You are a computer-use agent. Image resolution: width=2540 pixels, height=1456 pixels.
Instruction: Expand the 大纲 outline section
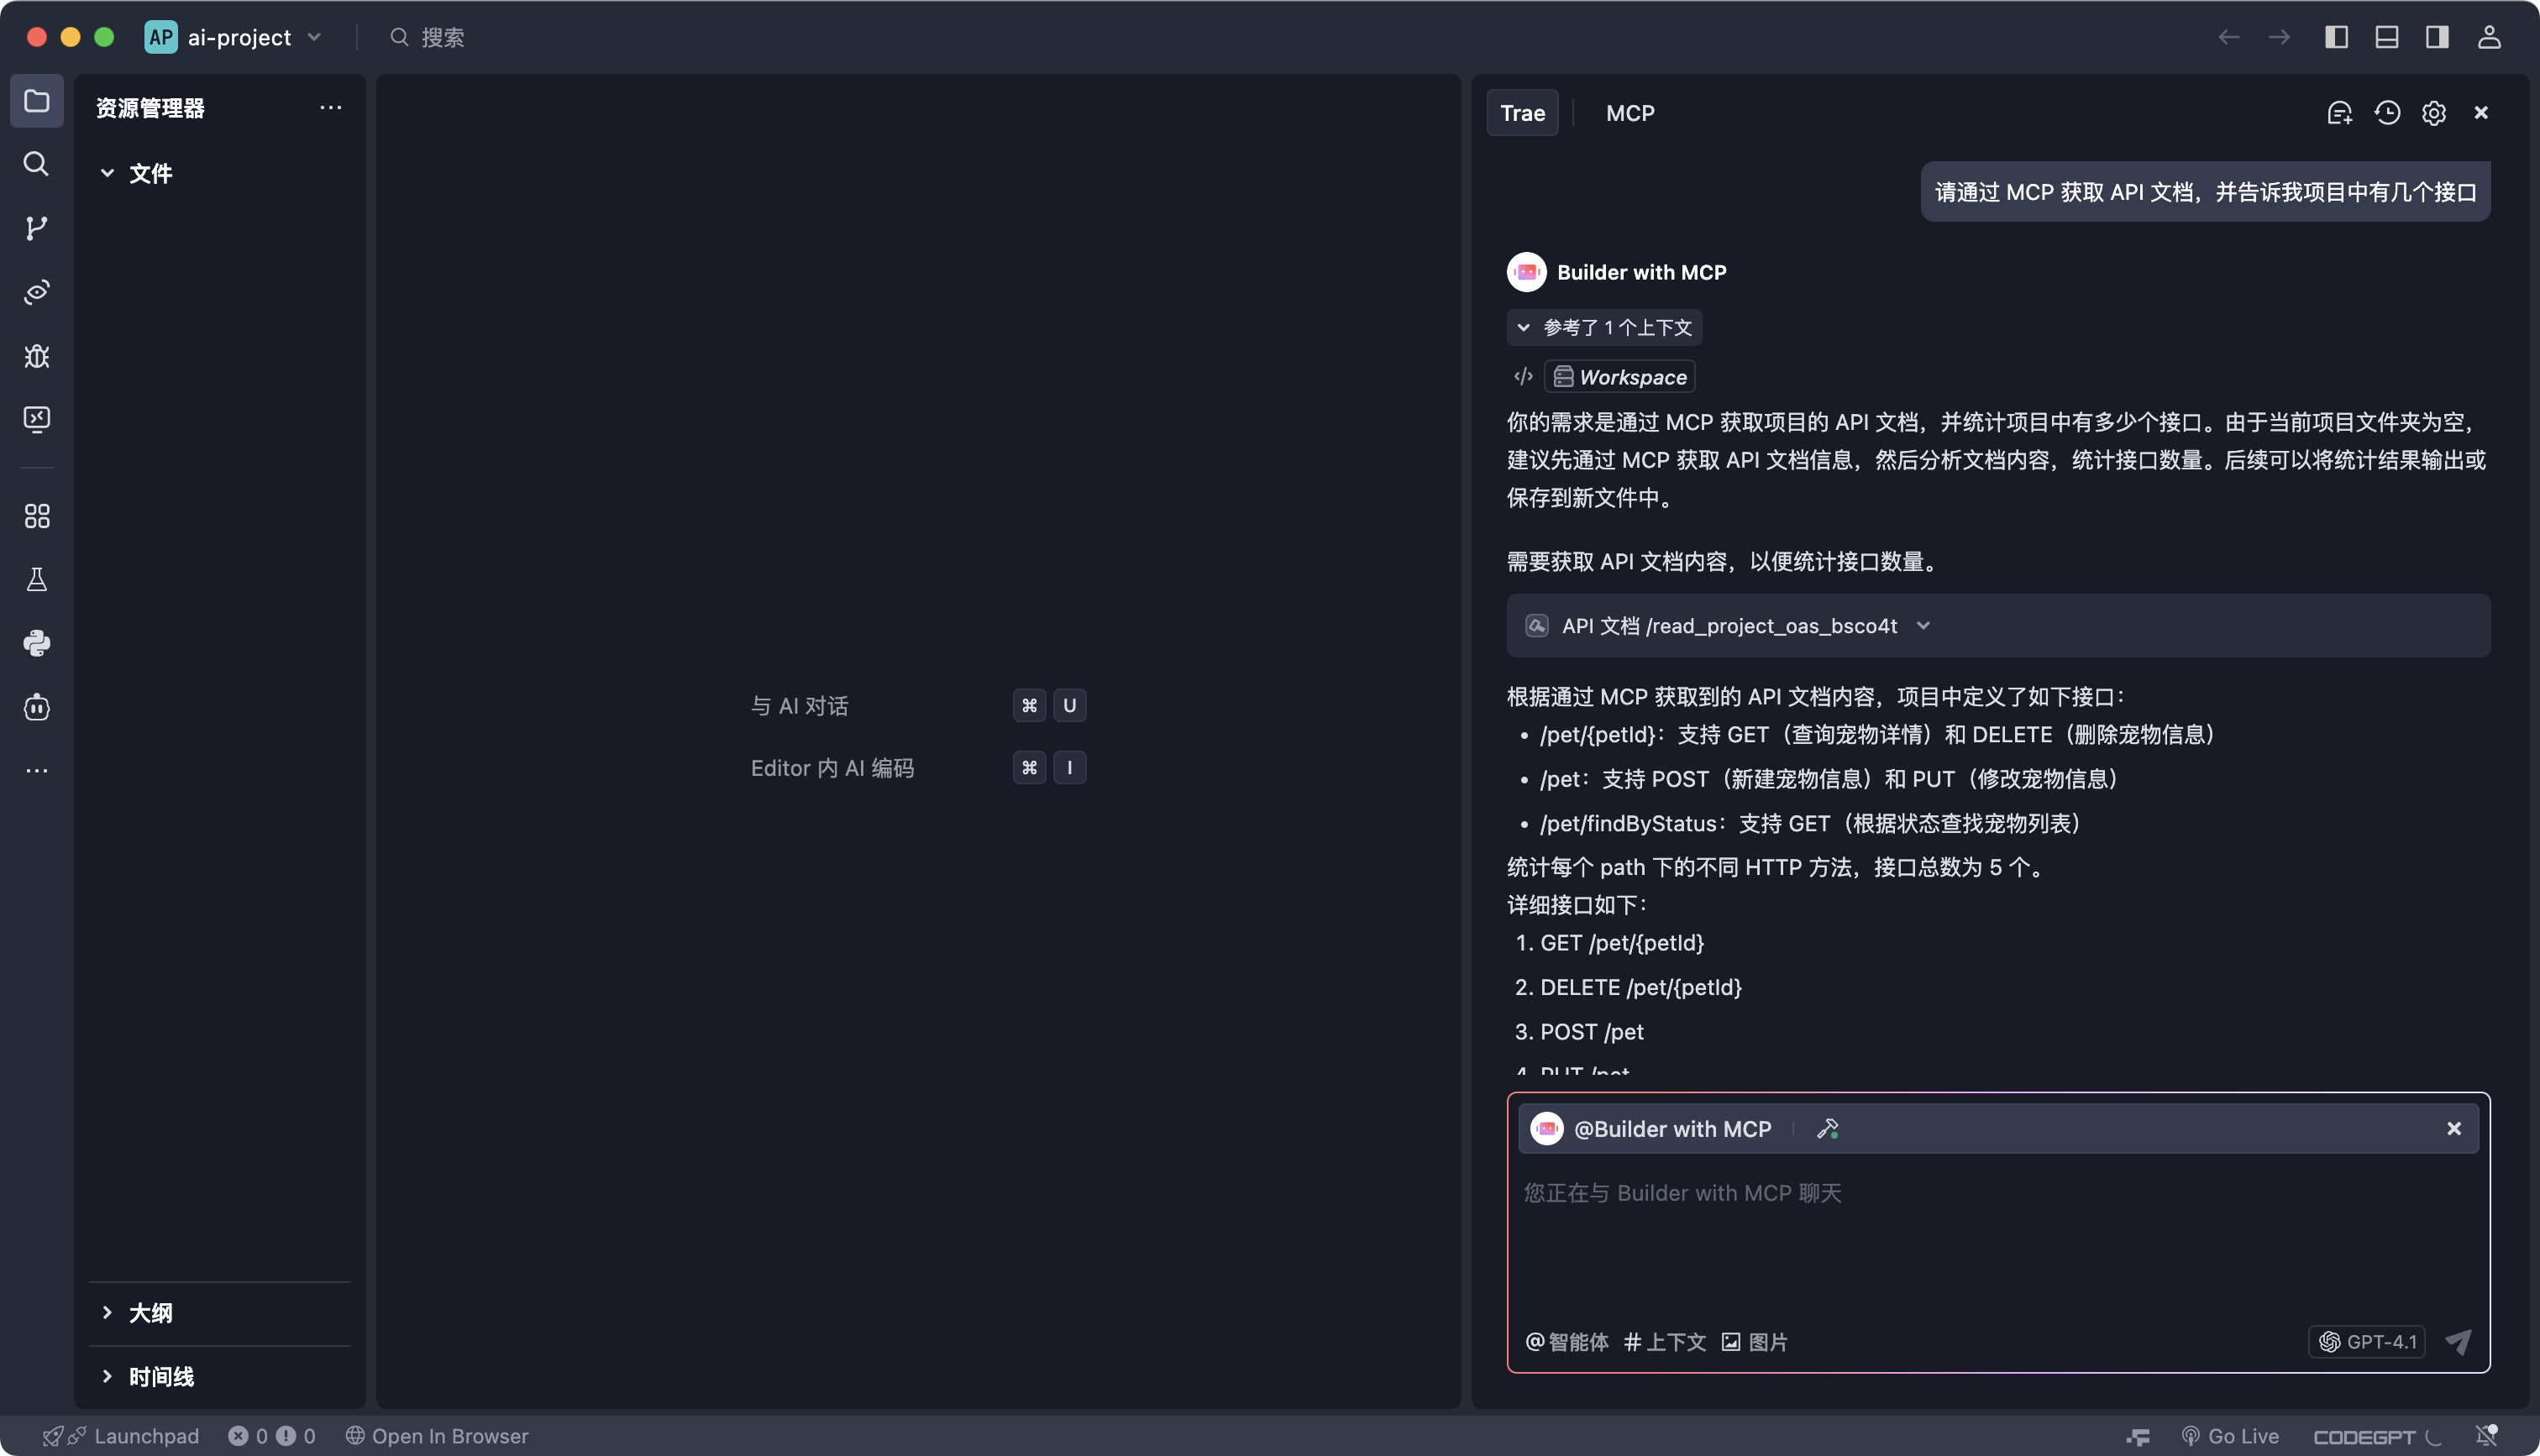150,1313
